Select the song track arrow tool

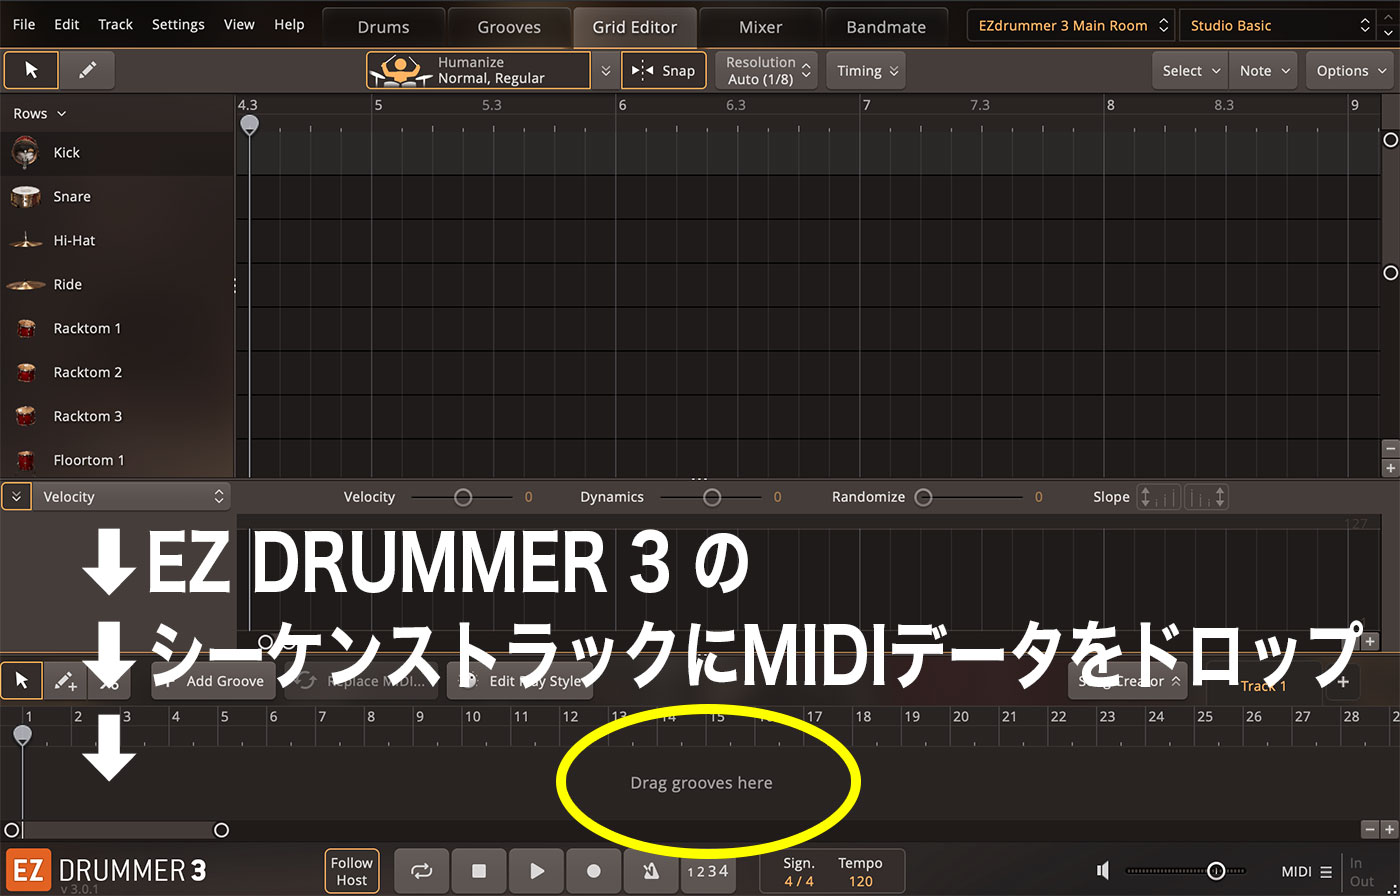[x=22, y=681]
